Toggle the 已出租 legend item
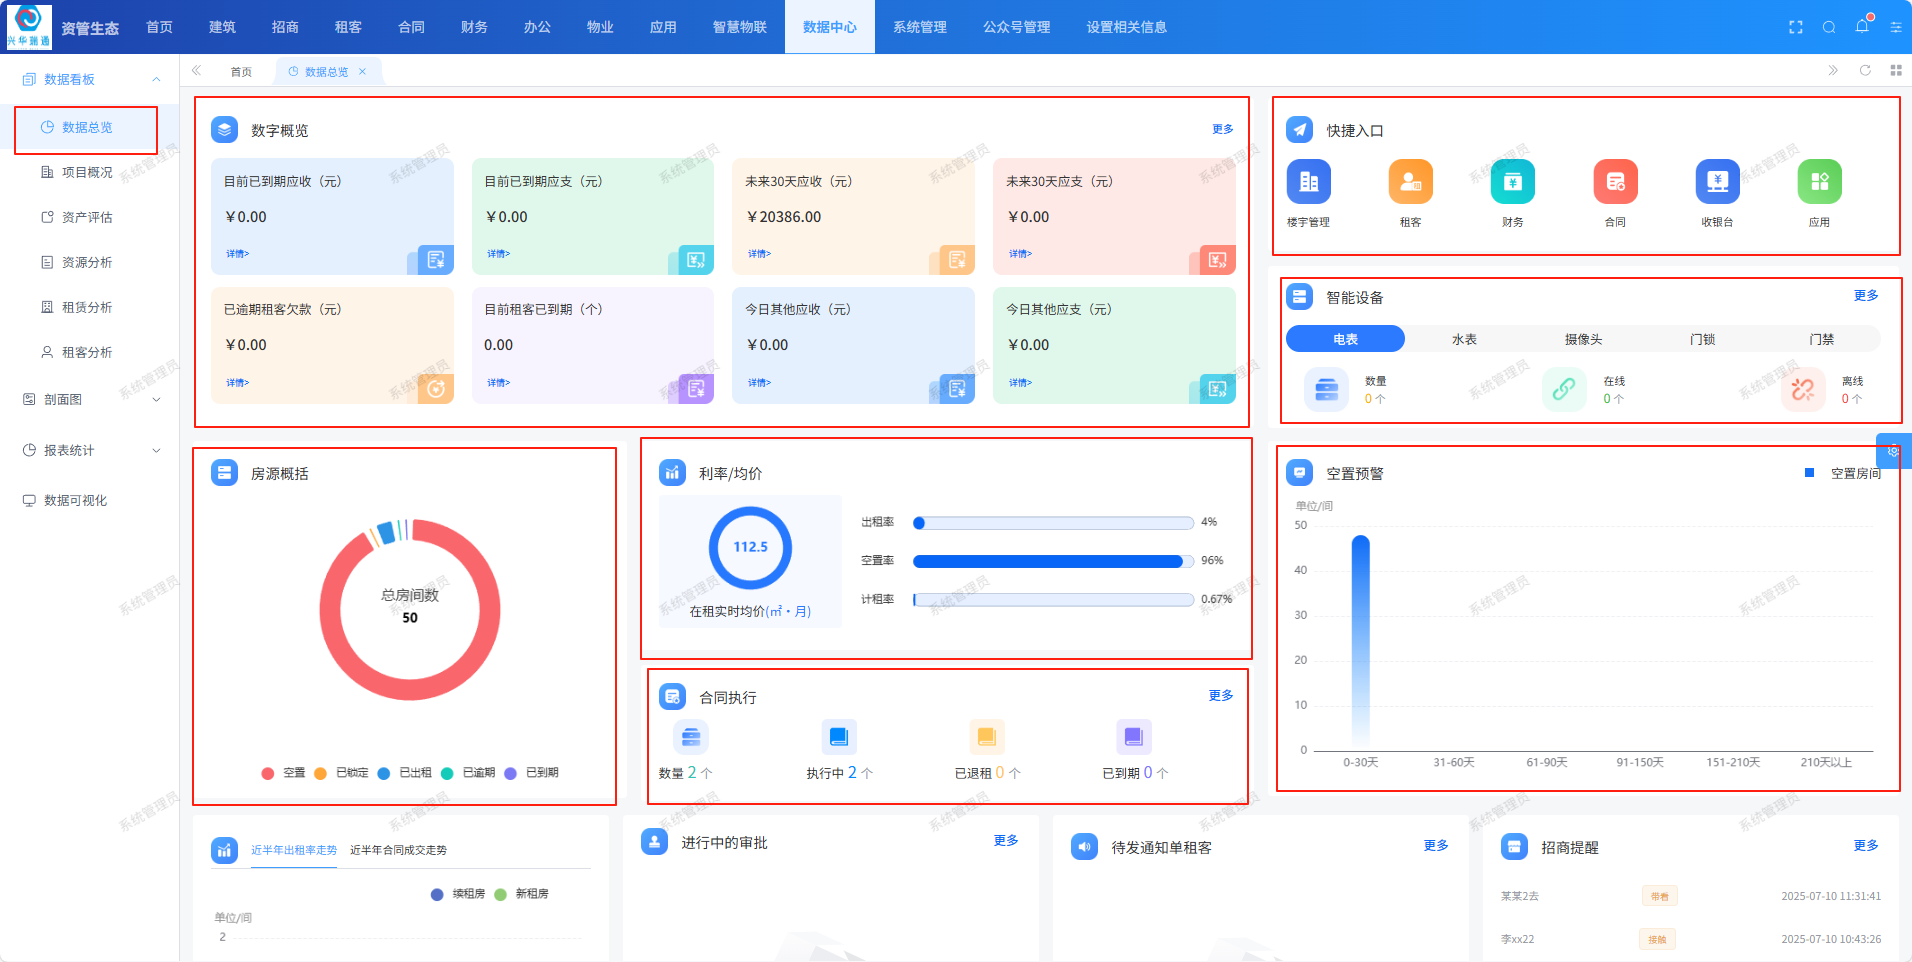Image resolution: width=1912 pixels, height=962 pixels. 405,773
